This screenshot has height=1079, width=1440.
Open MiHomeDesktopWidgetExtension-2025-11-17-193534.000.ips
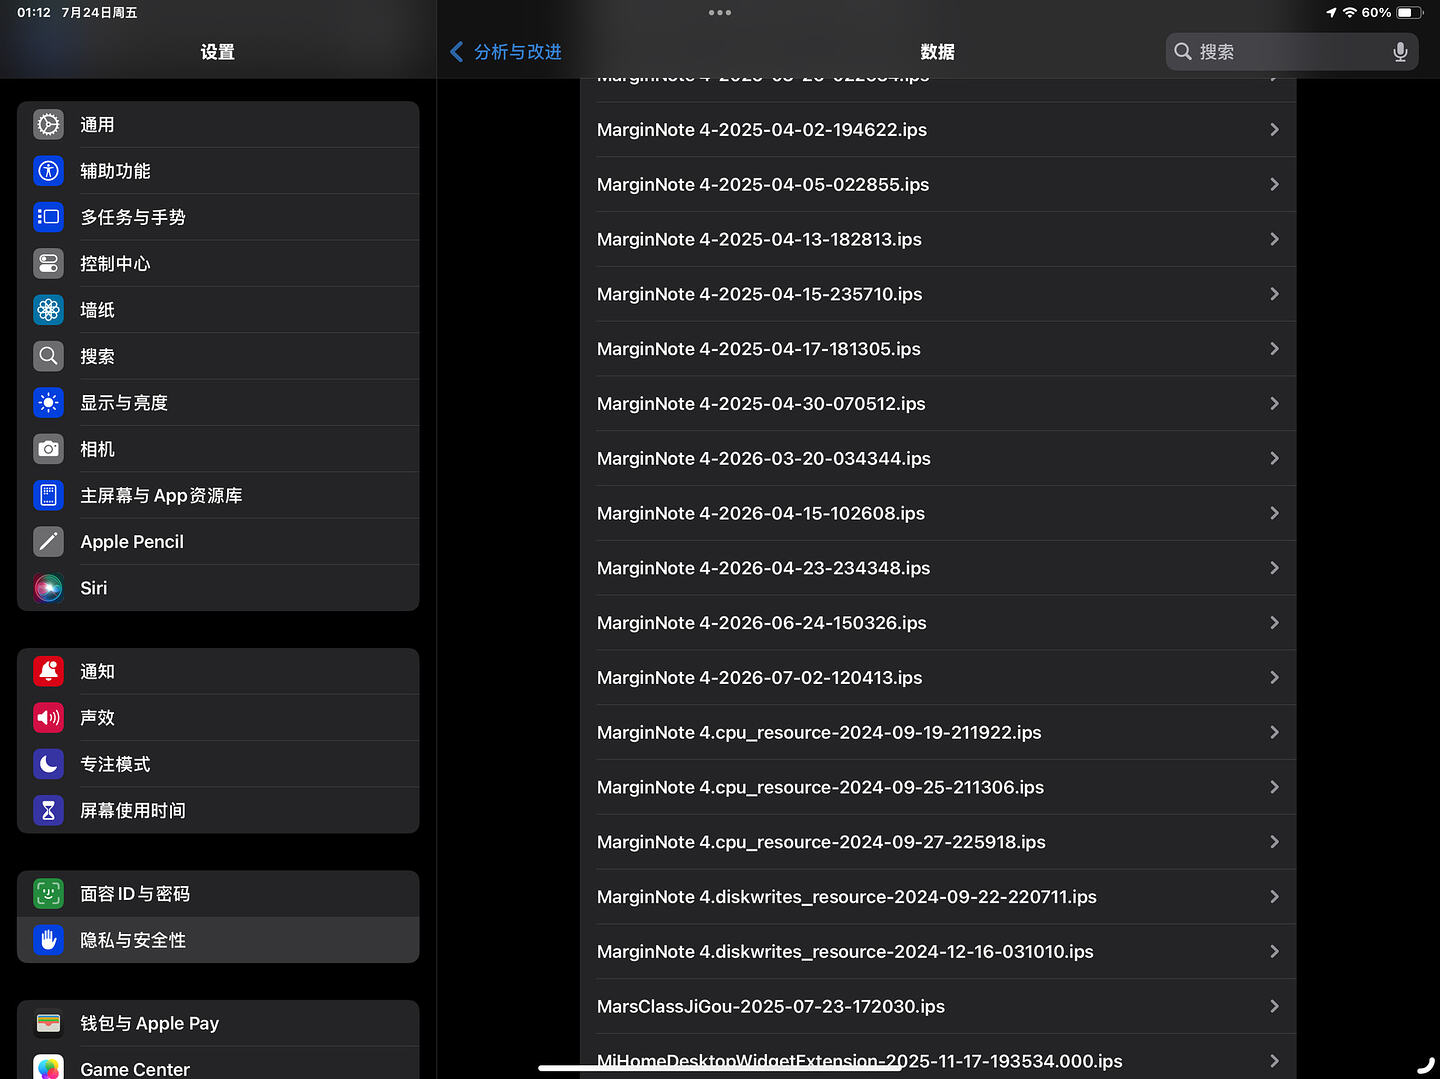[x=938, y=1057]
